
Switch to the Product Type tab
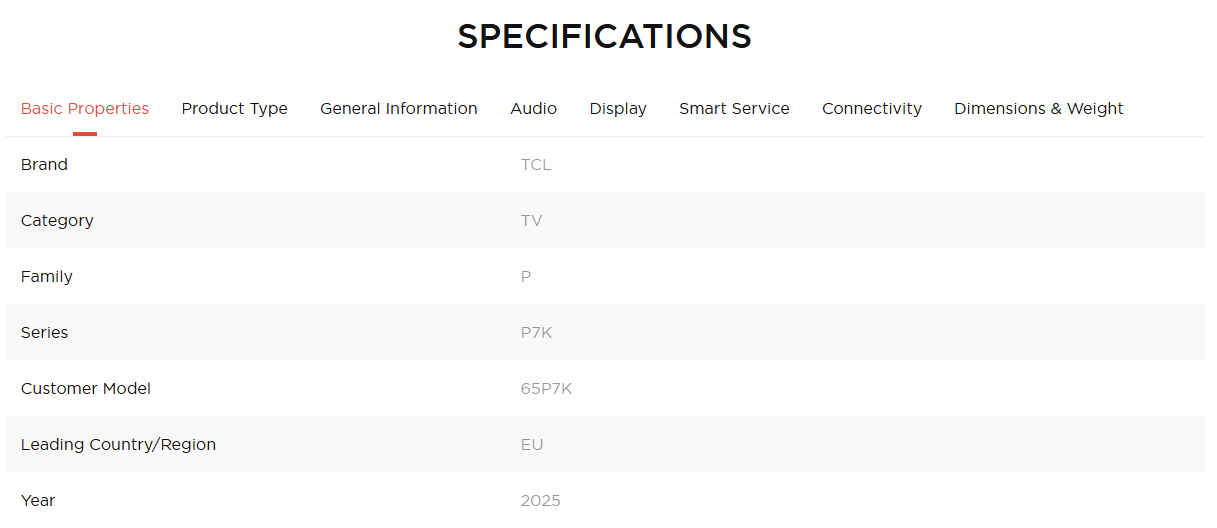234,109
